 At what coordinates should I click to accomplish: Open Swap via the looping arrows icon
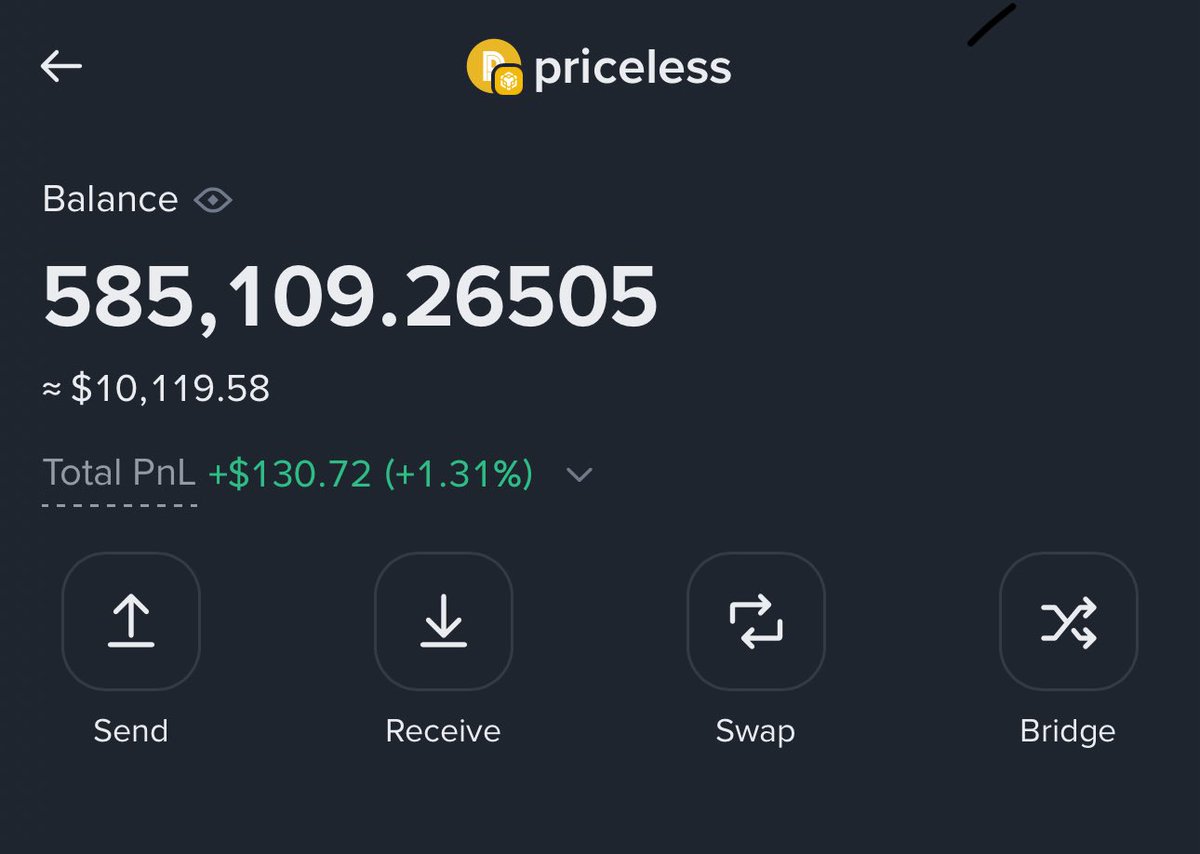click(x=756, y=621)
